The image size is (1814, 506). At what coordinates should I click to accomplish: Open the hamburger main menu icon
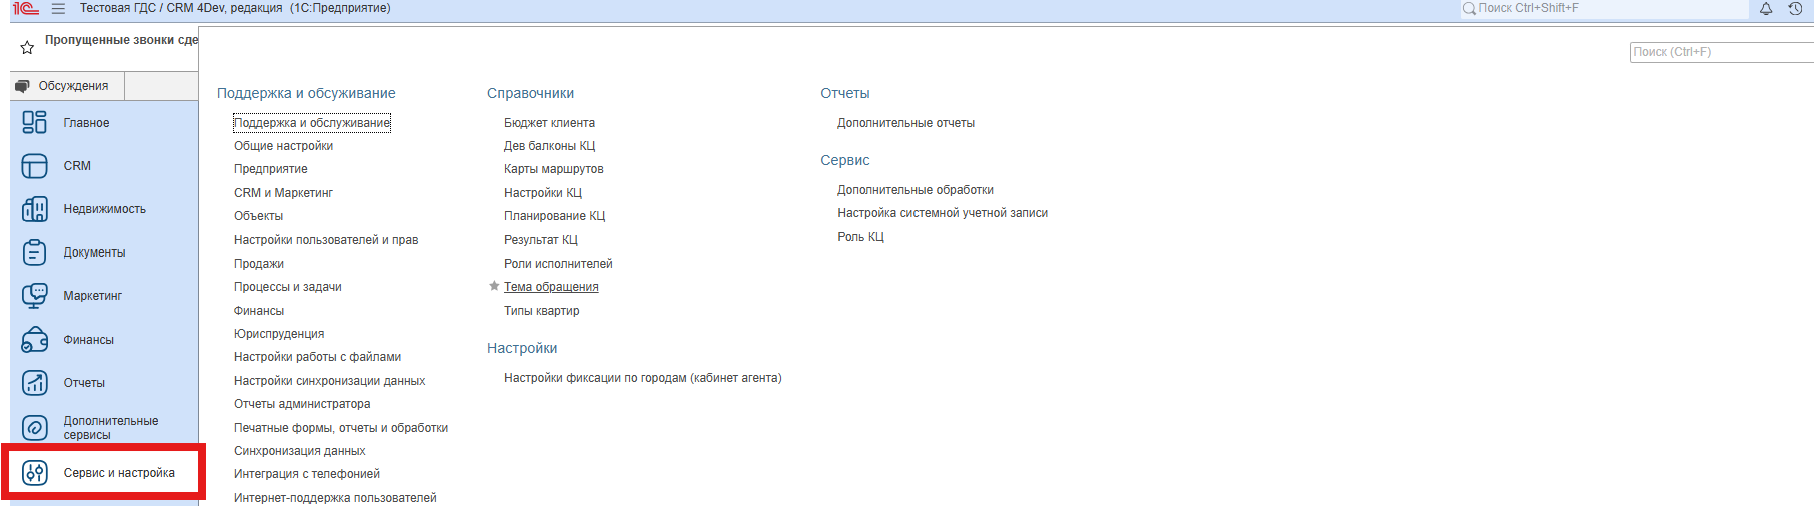pos(58,8)
